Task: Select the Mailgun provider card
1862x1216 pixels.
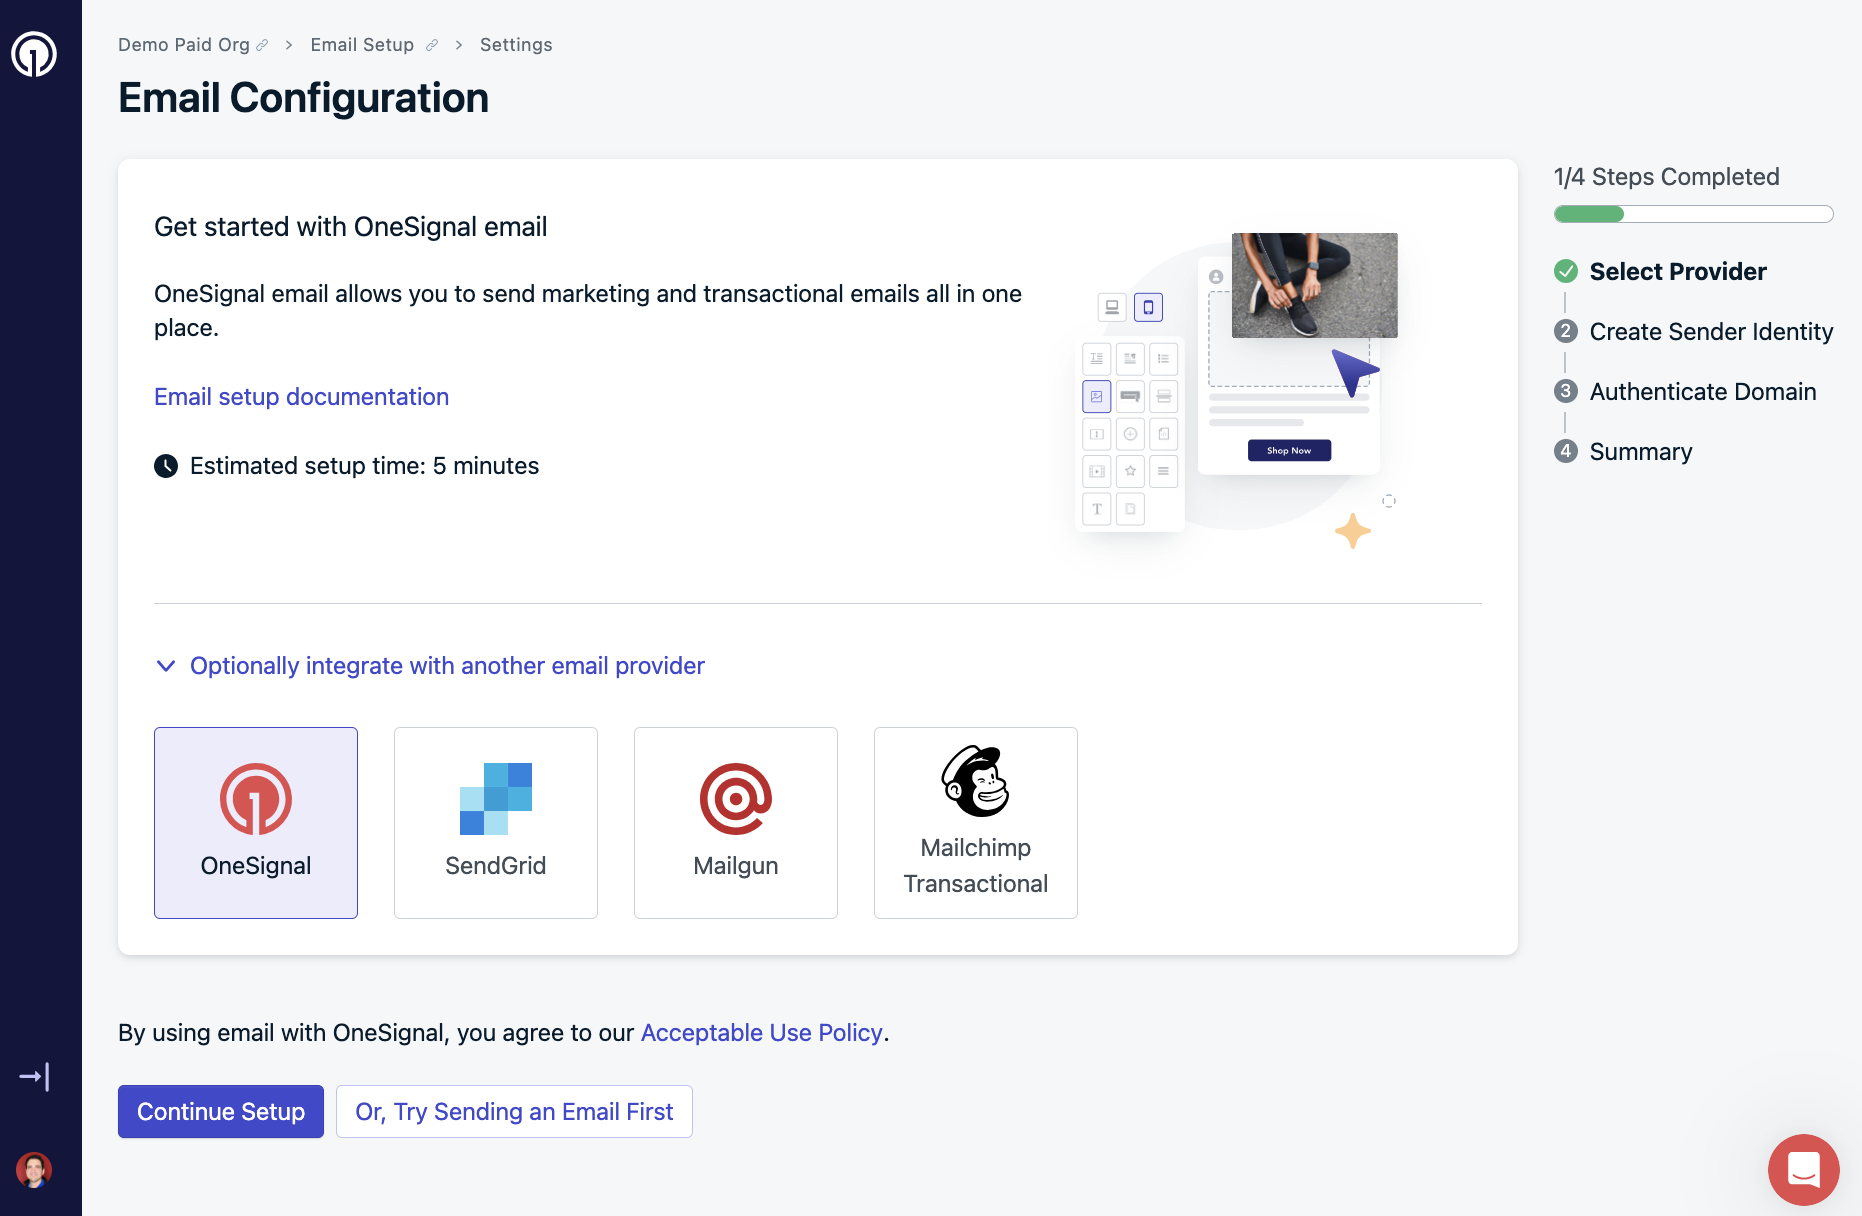Action: click(x=736, y=823)
